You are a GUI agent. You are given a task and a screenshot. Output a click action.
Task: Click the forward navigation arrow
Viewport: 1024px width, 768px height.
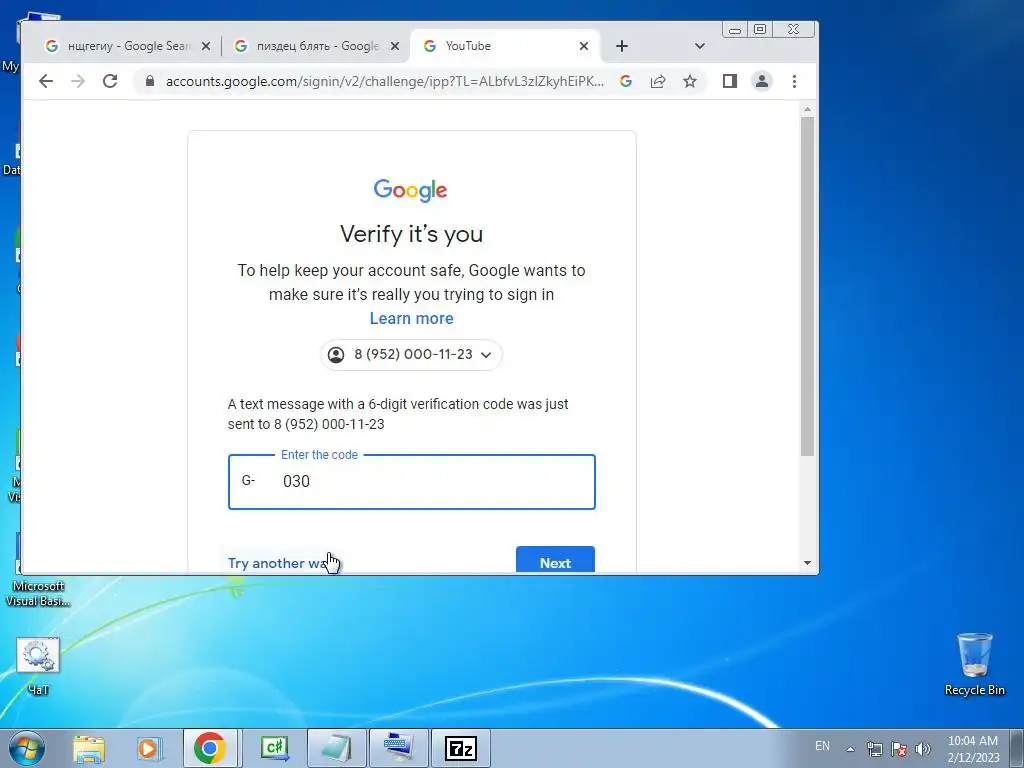tap(78, 81)
